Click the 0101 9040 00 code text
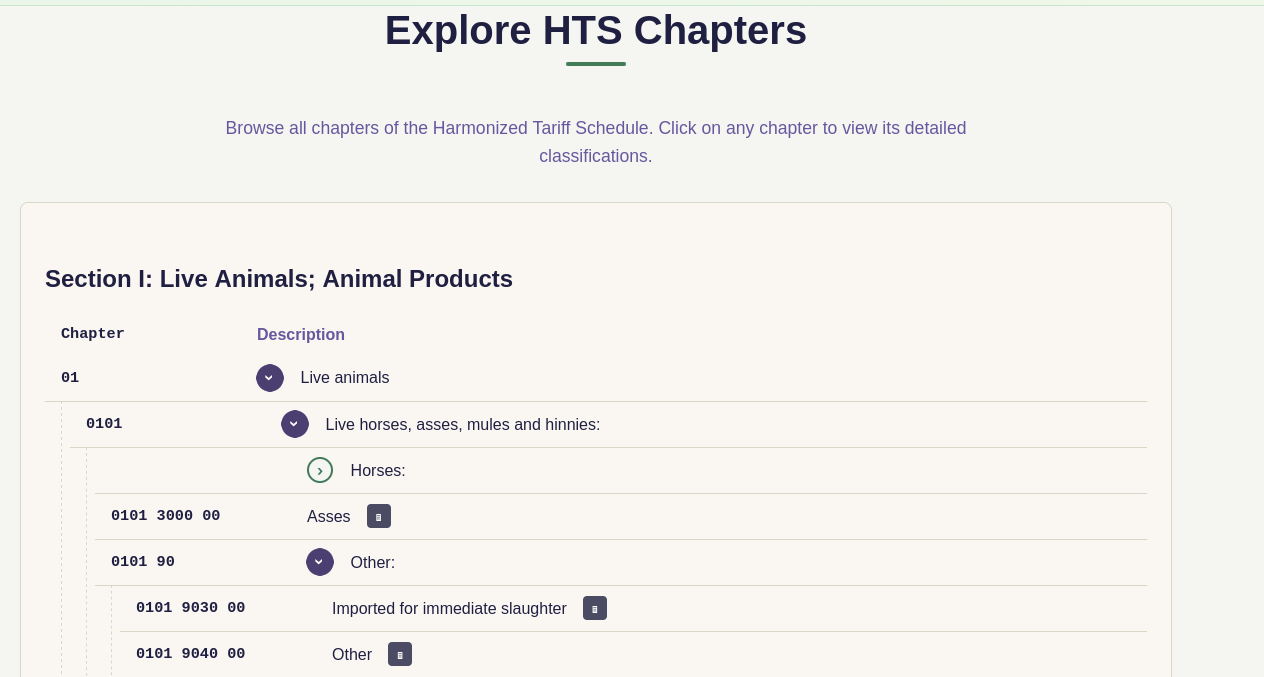Viewport: 1264px width, 677px height. (190, 654)
